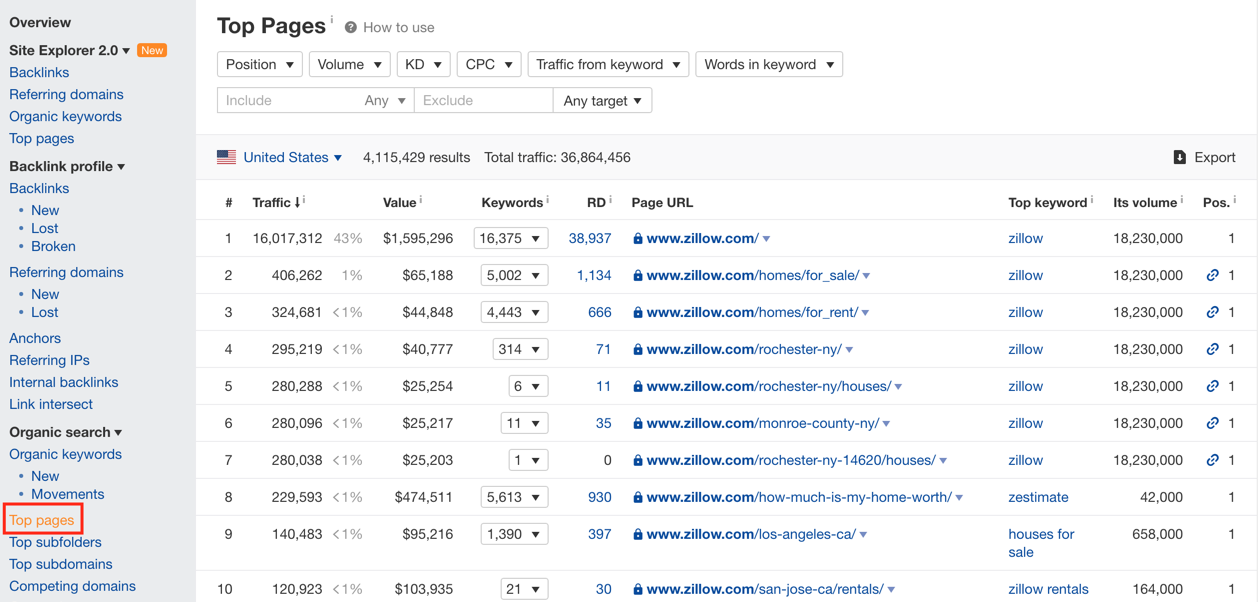This screenshot has width=1259, height=602.
Task: Click the info icon beside the Keywords header
Action: click(548, 200)
